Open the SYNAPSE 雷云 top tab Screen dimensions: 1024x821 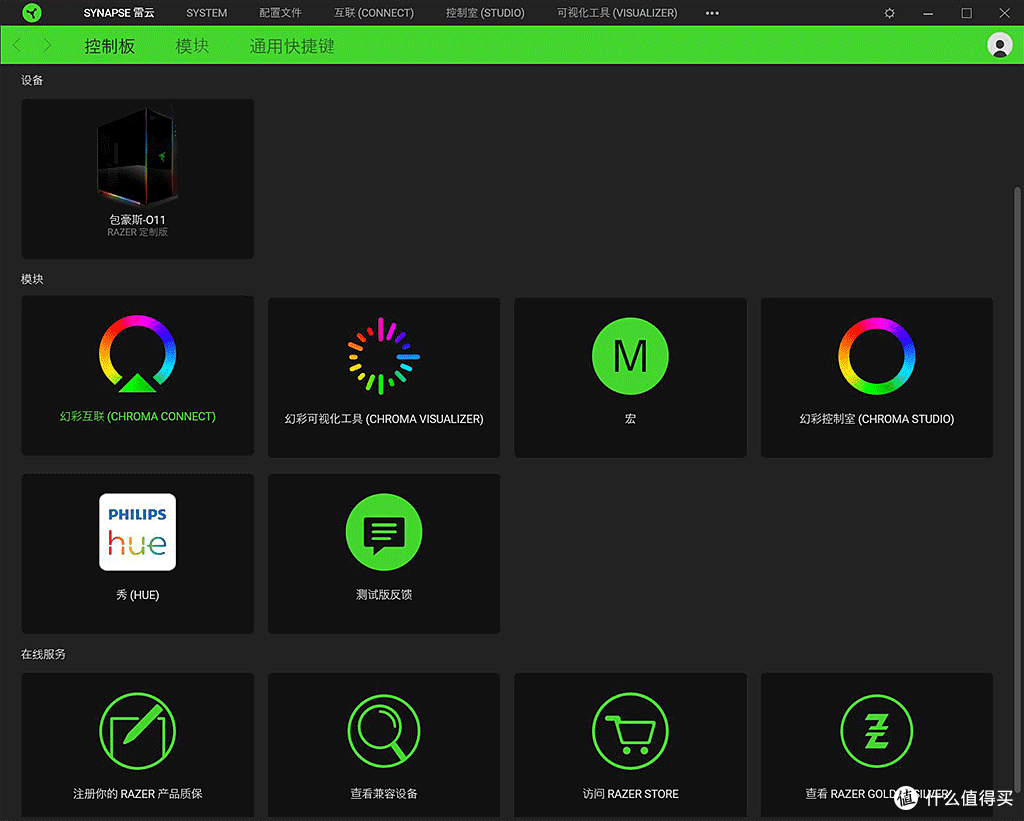coord(119,13)
